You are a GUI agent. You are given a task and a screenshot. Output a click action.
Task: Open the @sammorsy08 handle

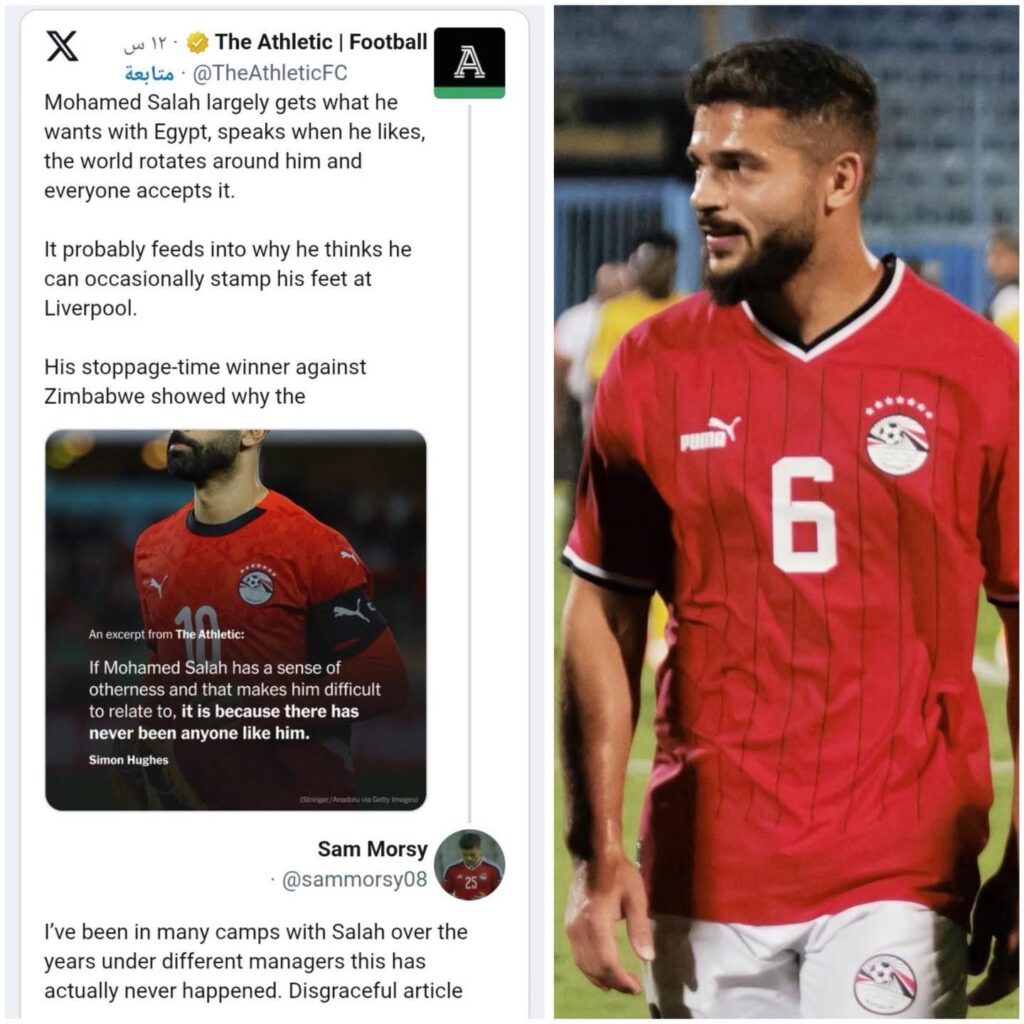coord(354,880)
